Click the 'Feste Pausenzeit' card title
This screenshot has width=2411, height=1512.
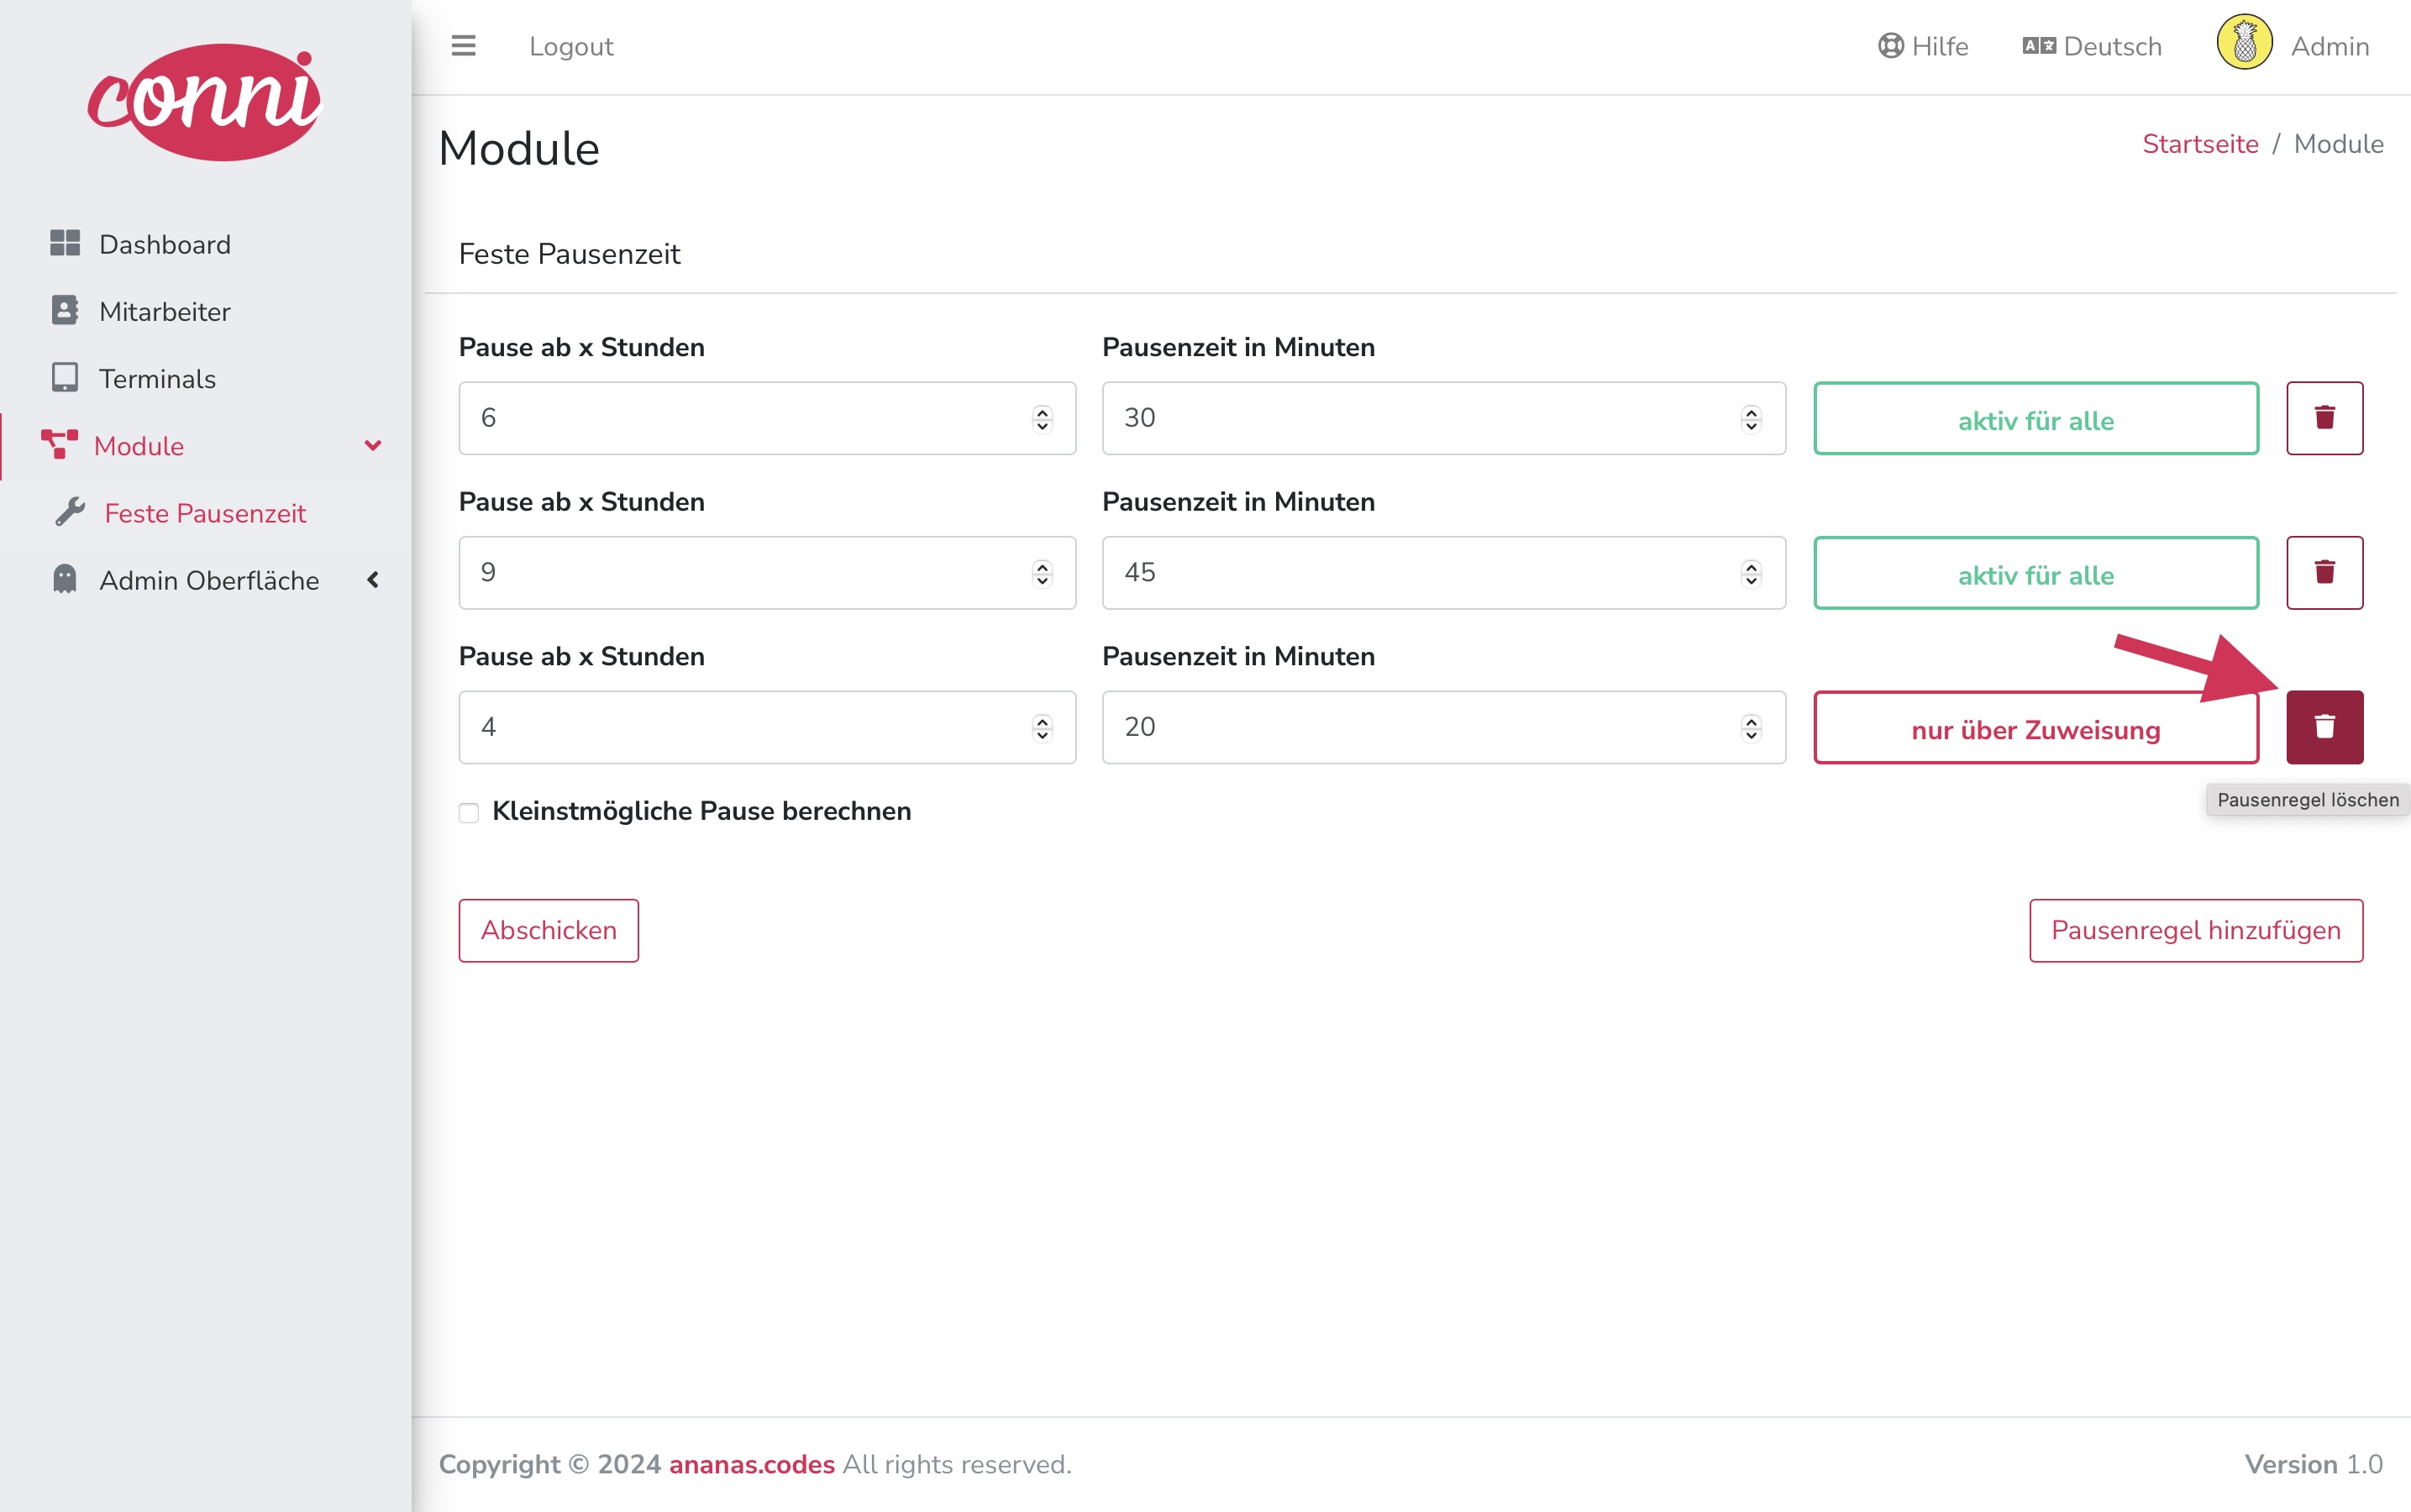569,254
